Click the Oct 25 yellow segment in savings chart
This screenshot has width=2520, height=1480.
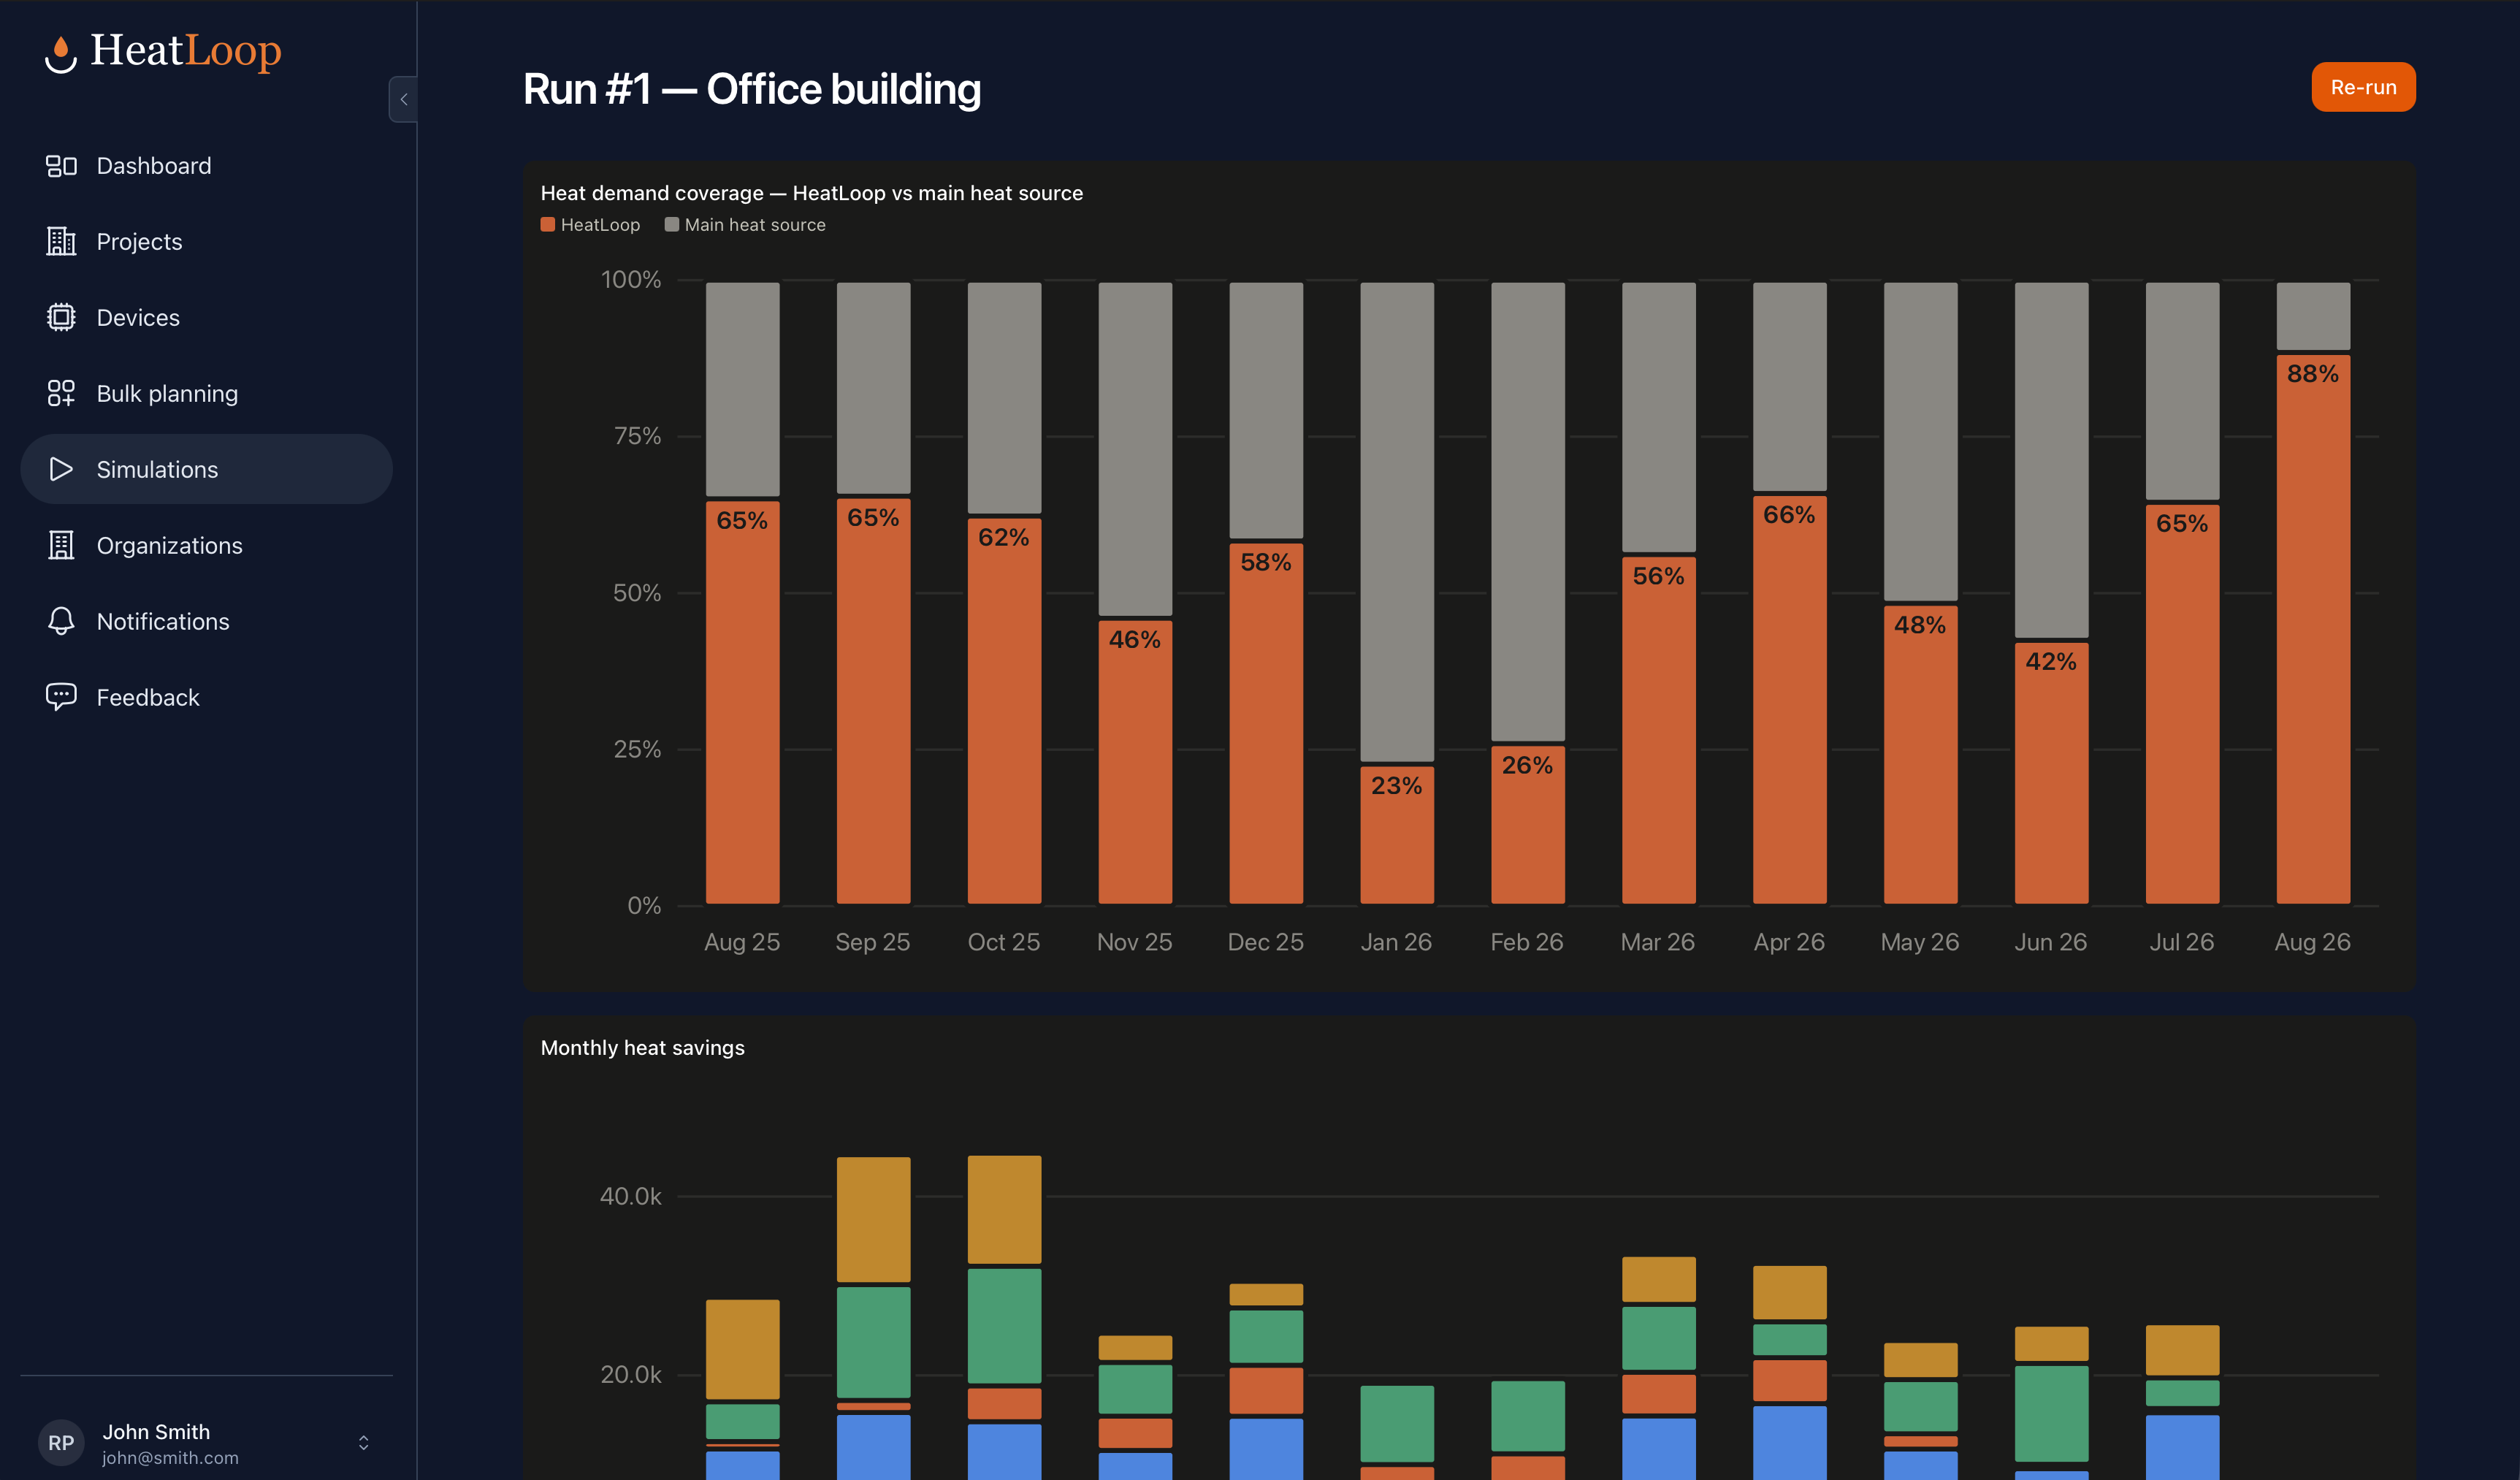point(1004,1210)
